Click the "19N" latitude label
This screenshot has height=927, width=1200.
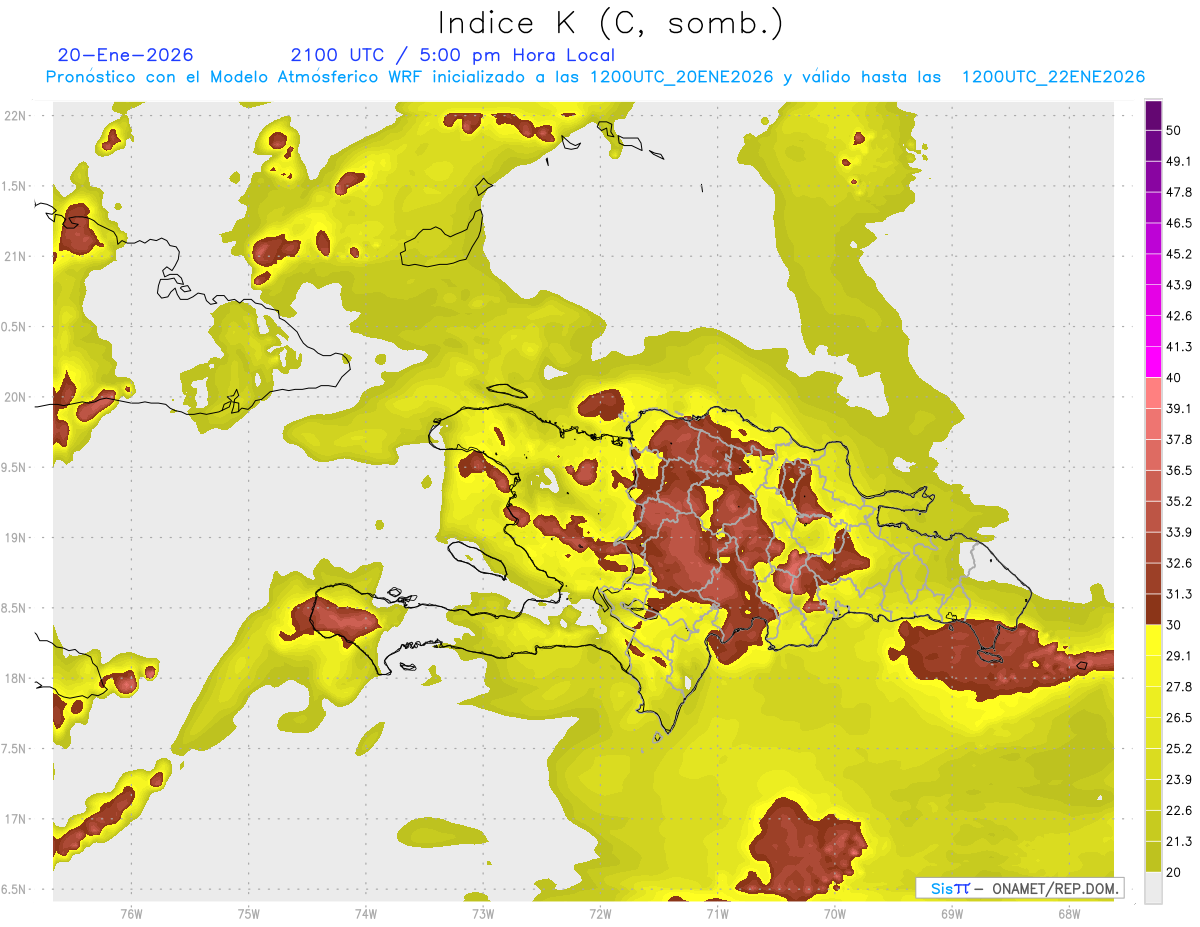15,538
